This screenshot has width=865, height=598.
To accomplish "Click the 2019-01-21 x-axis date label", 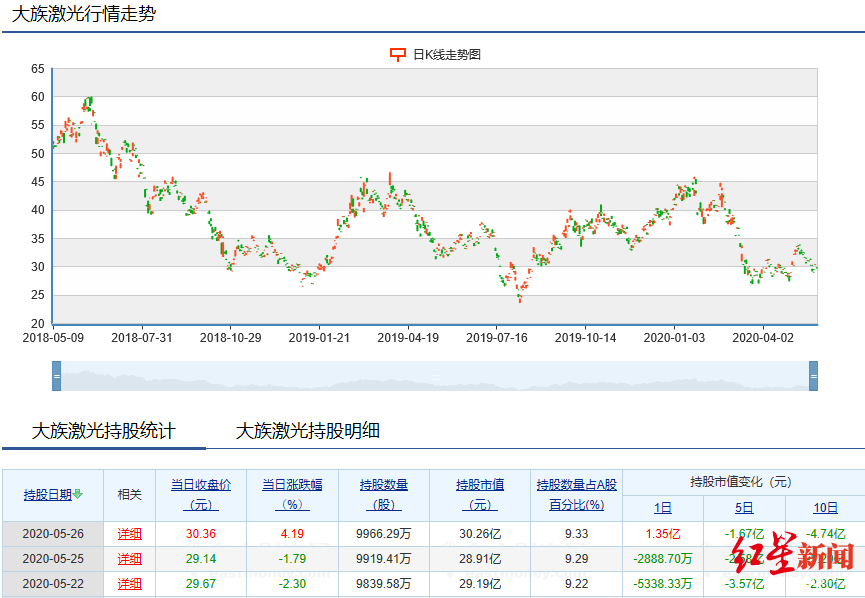I will (319, 338).
